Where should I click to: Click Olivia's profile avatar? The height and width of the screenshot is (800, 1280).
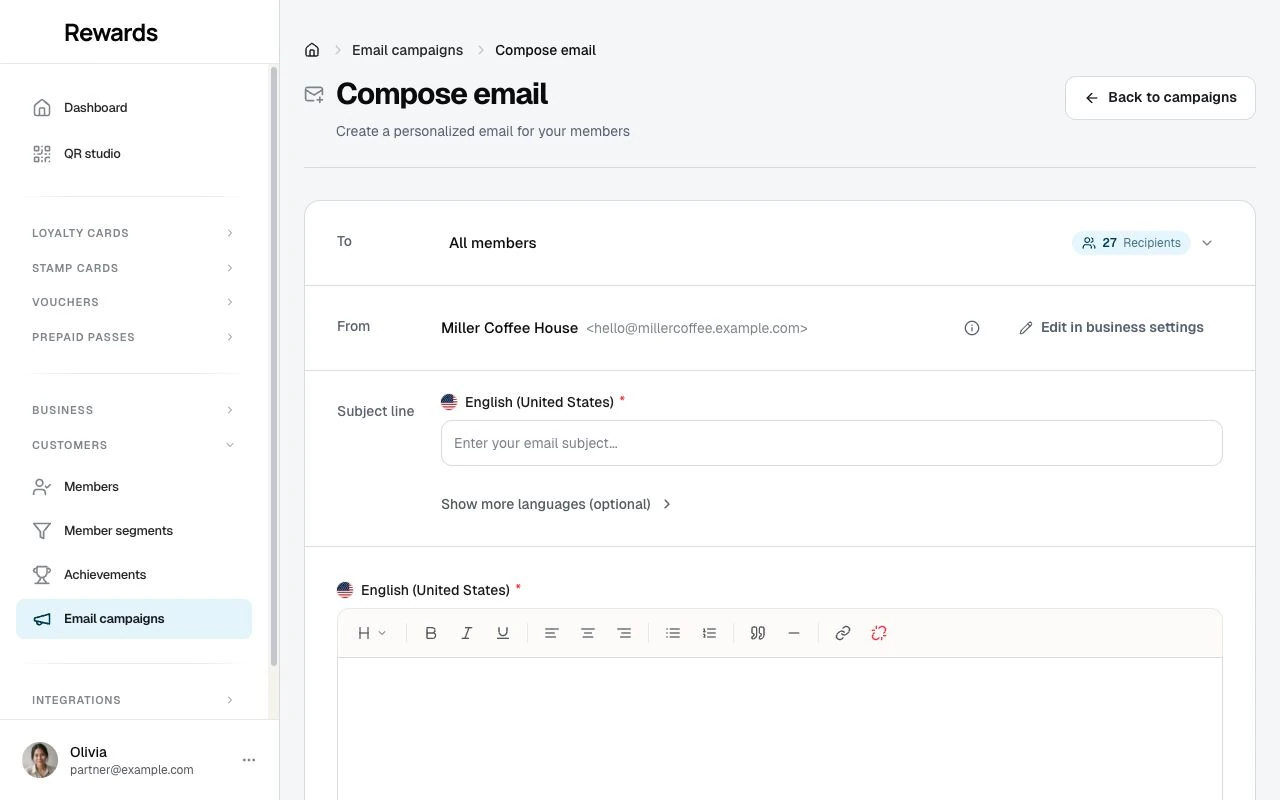(40, 760)
